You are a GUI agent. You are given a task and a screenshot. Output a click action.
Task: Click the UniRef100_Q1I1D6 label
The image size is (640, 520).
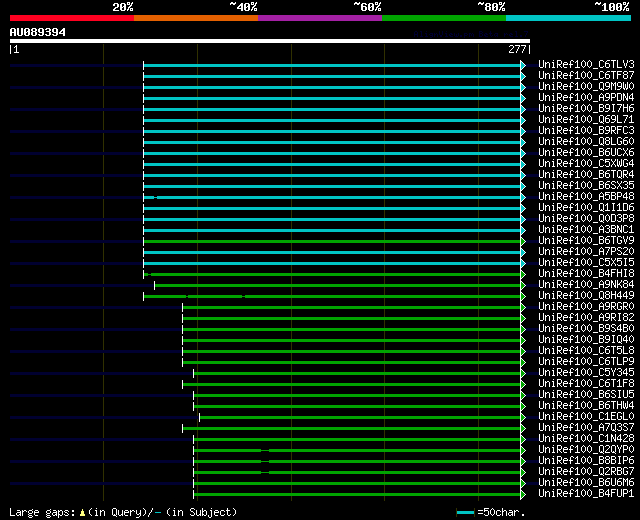(586, 208)
